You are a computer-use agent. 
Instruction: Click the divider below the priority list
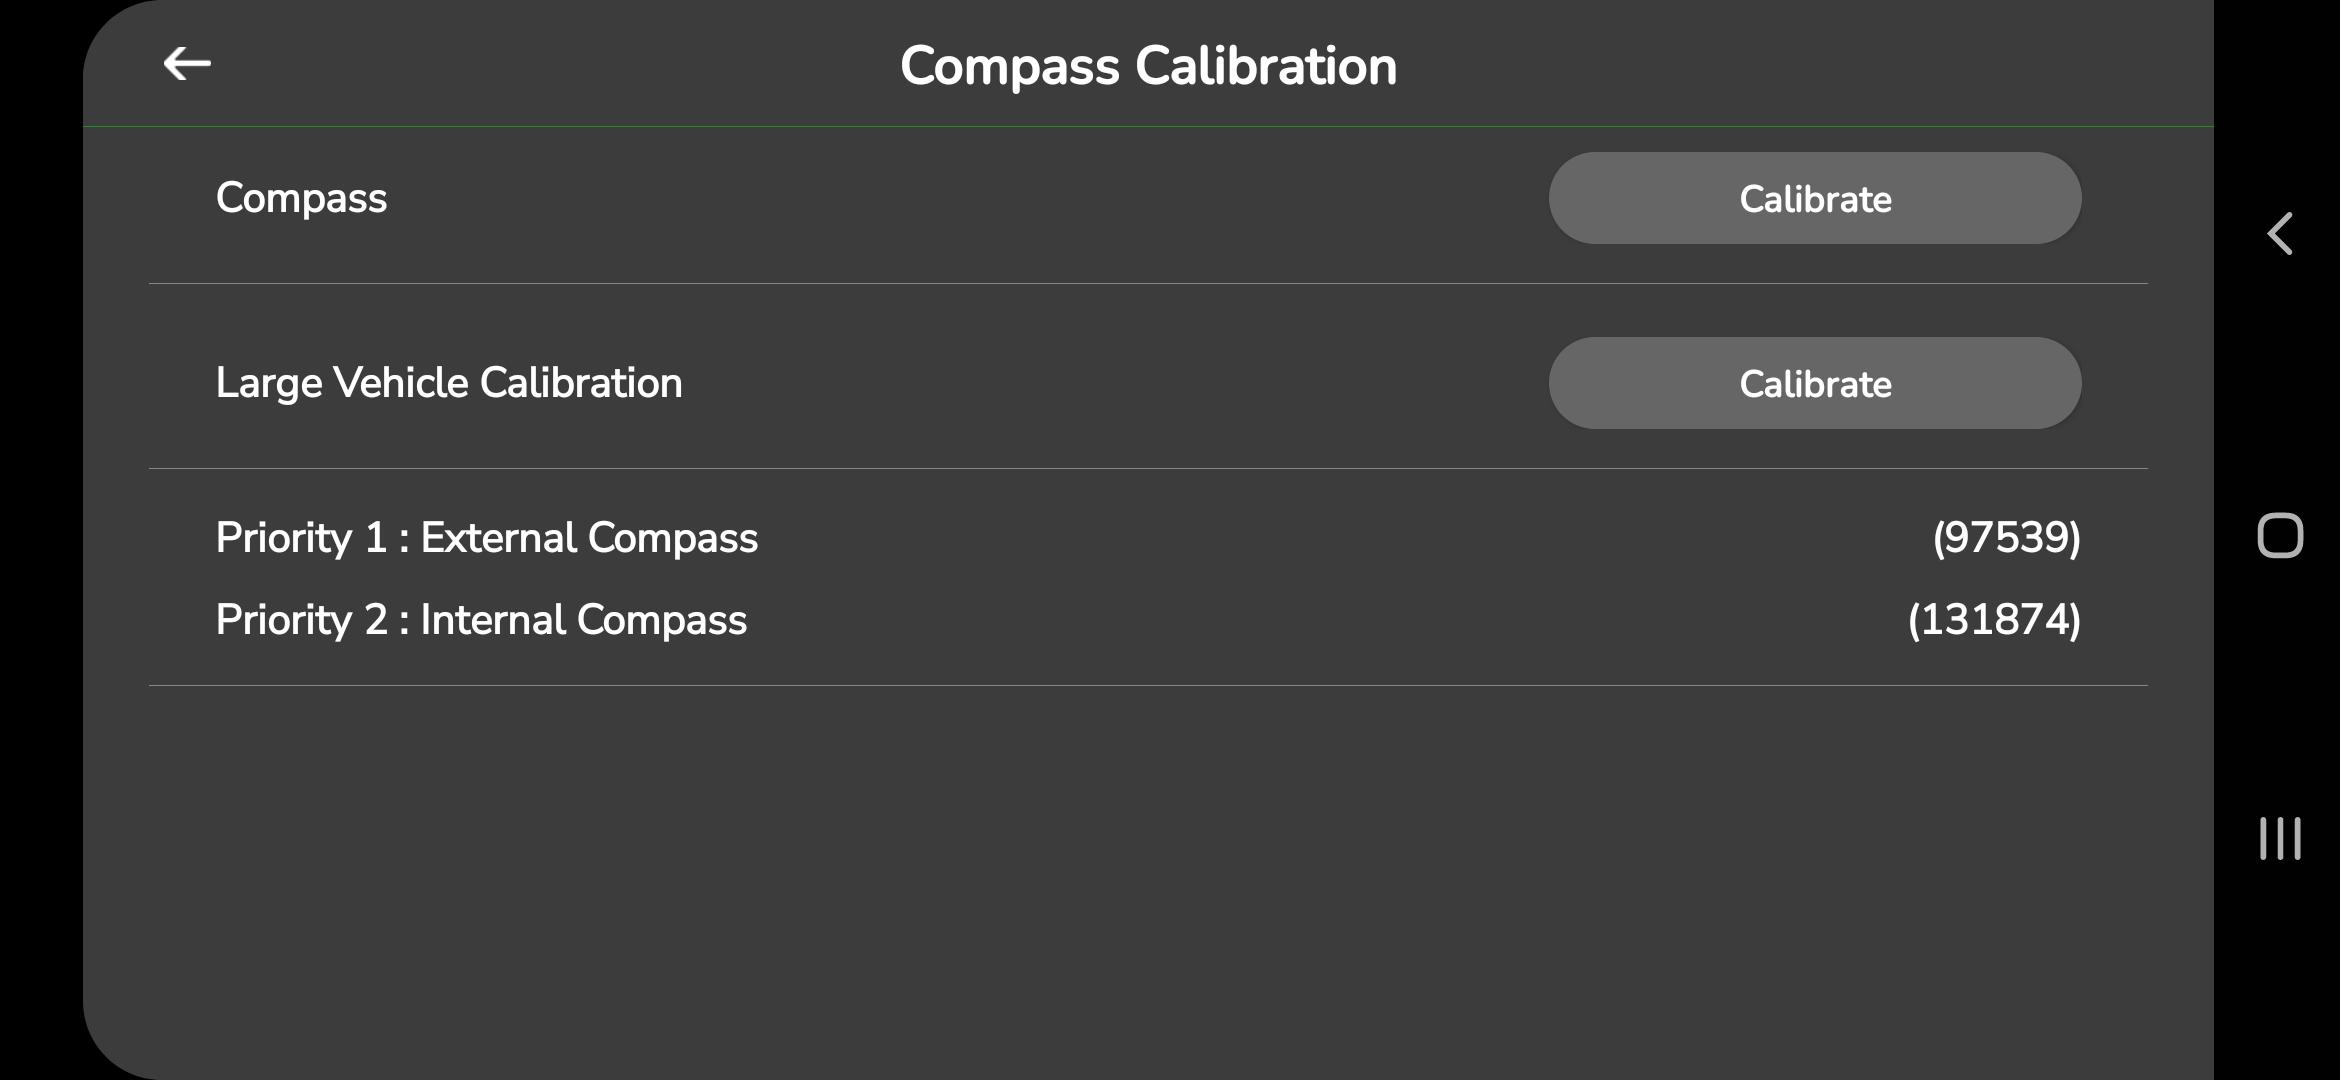click(x=1148, y=686)
